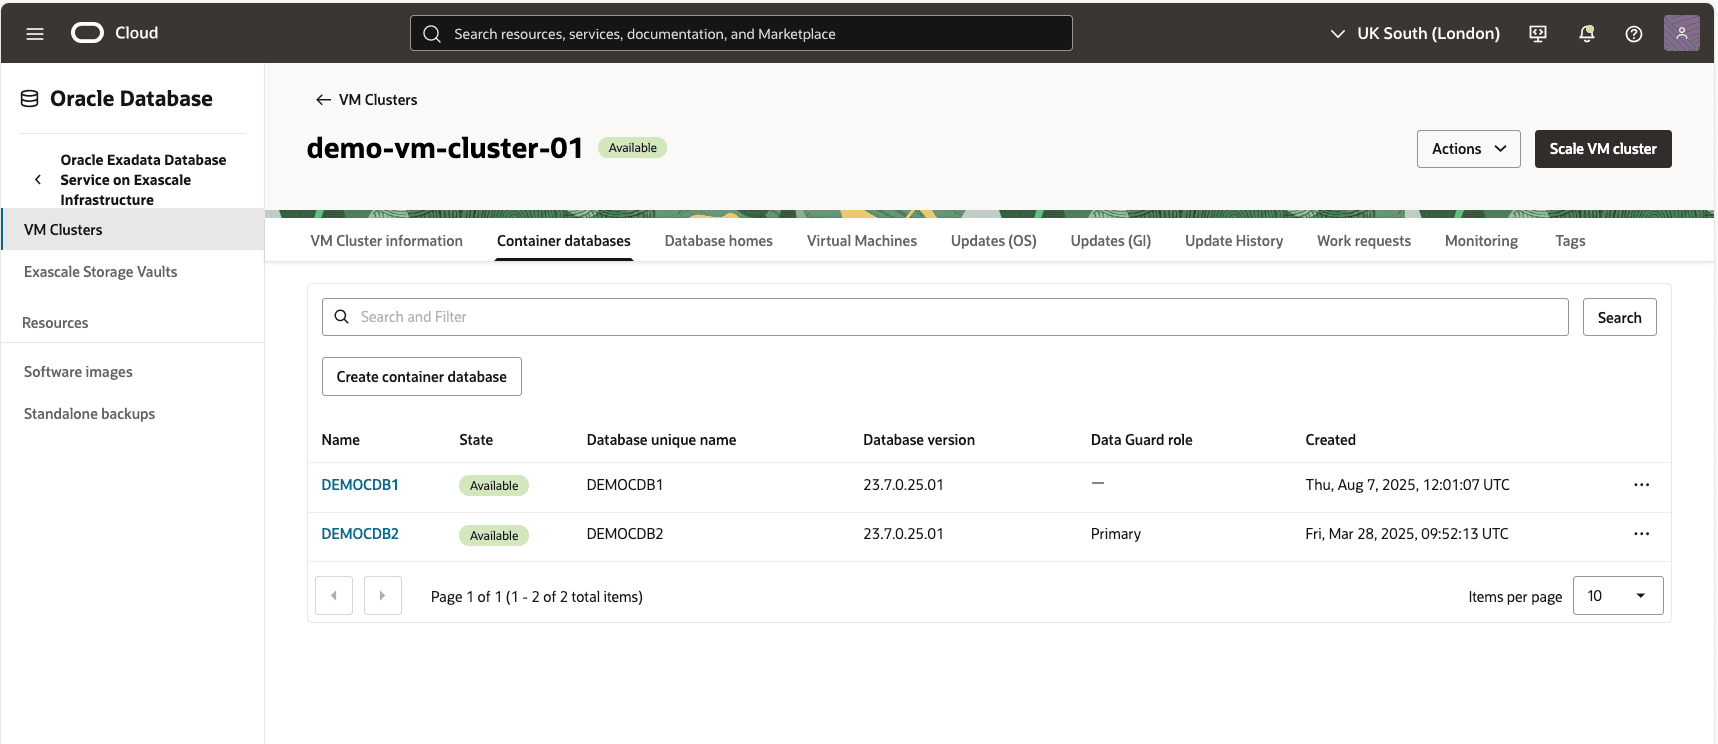1718x744 pixels.
Task: Focus the top resource search bar
Action: tap(741, 33)
